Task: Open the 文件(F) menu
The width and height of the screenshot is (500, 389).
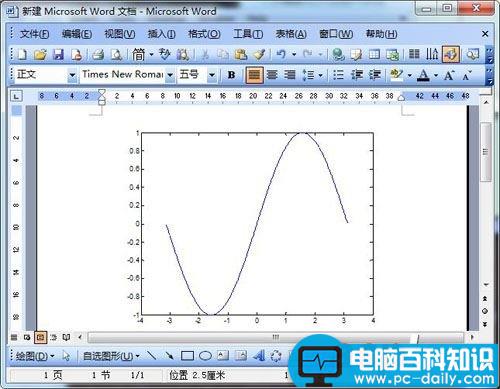Action: 34,34
